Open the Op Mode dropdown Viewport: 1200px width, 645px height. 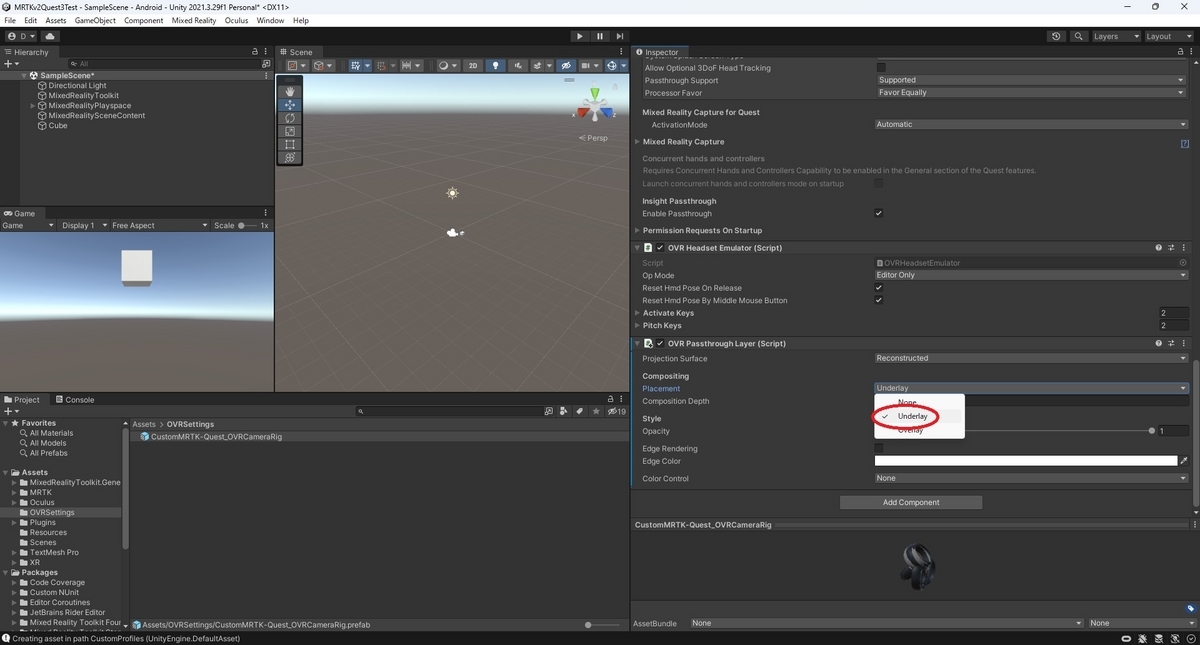[1031, 275]
